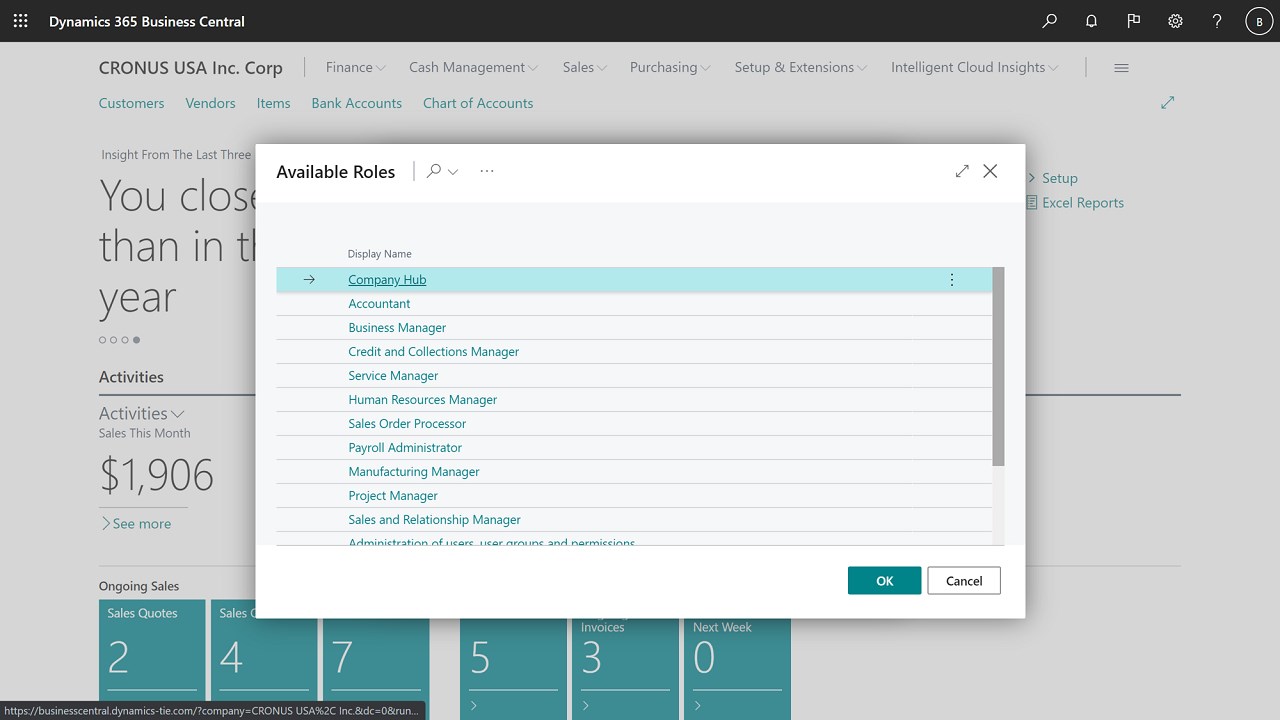Click the CRONUS USA Inc. Corp company name
The width and height of the screenshot is (1280, 720).
(191, 68)
